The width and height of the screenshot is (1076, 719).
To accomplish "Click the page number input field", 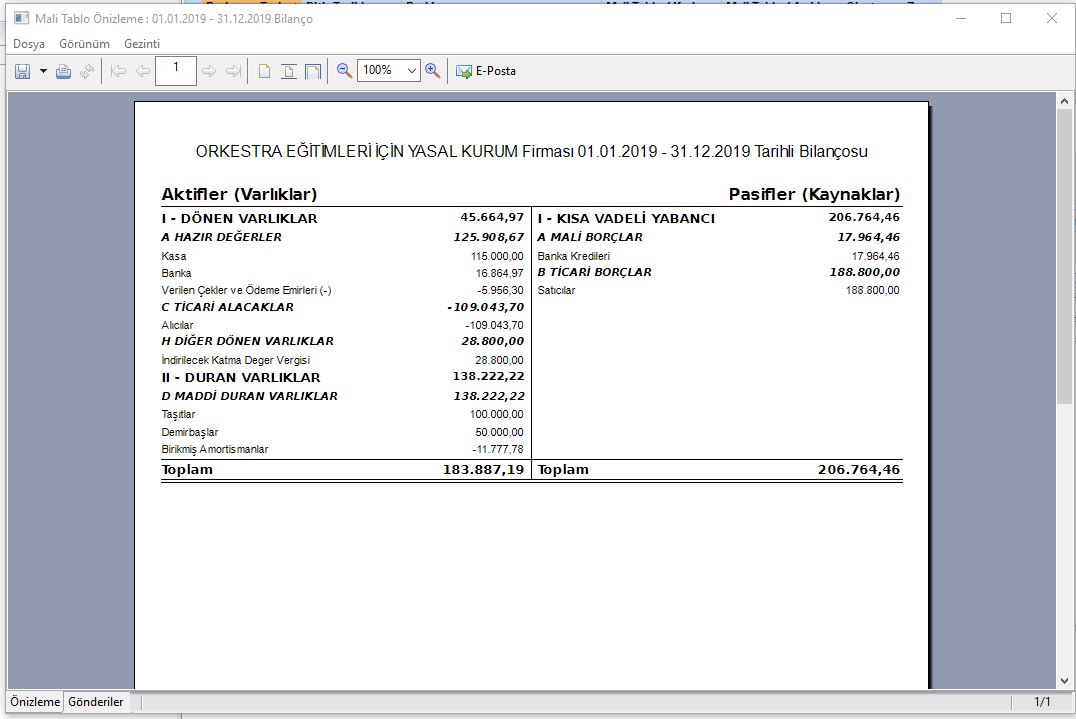I will click(x=176, y=70).
